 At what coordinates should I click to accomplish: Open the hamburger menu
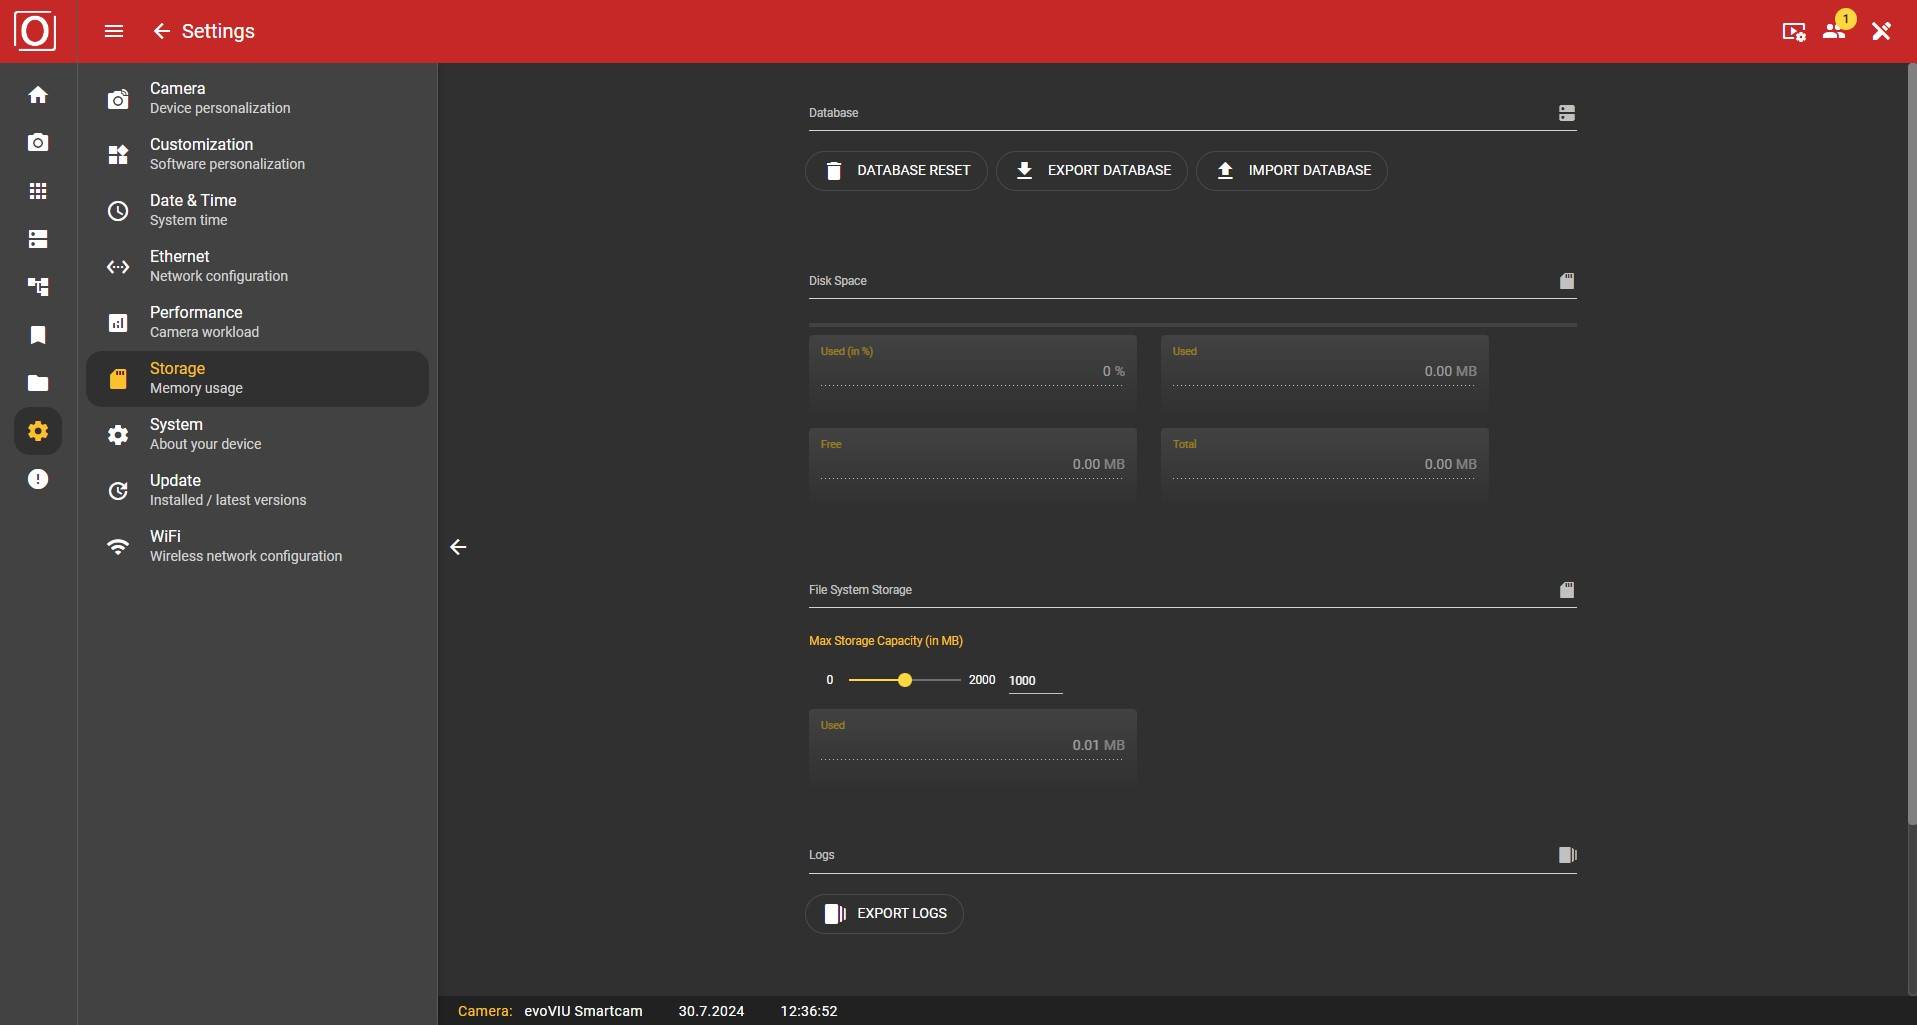[x=114, y=31]
